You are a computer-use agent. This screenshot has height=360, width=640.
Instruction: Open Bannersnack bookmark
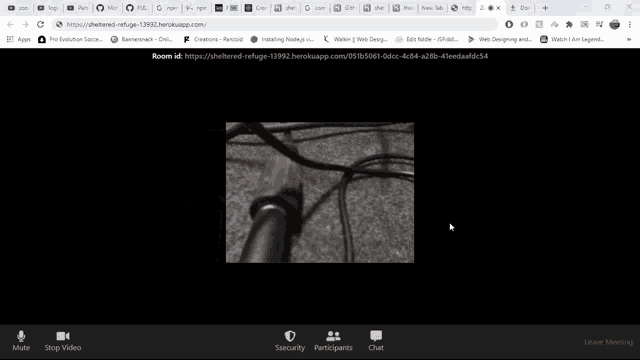[142, 39]
